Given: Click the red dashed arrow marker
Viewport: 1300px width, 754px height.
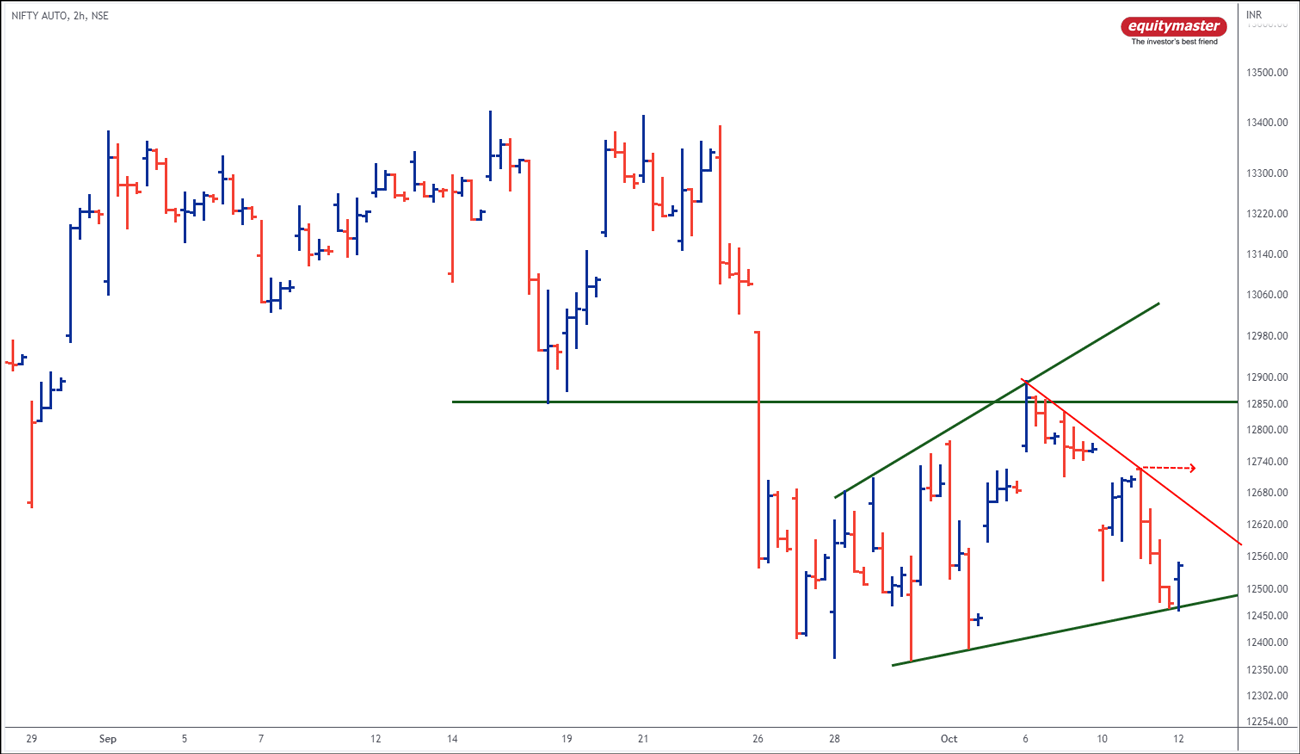Looking at the screenshot, I should pos(1167,467).
